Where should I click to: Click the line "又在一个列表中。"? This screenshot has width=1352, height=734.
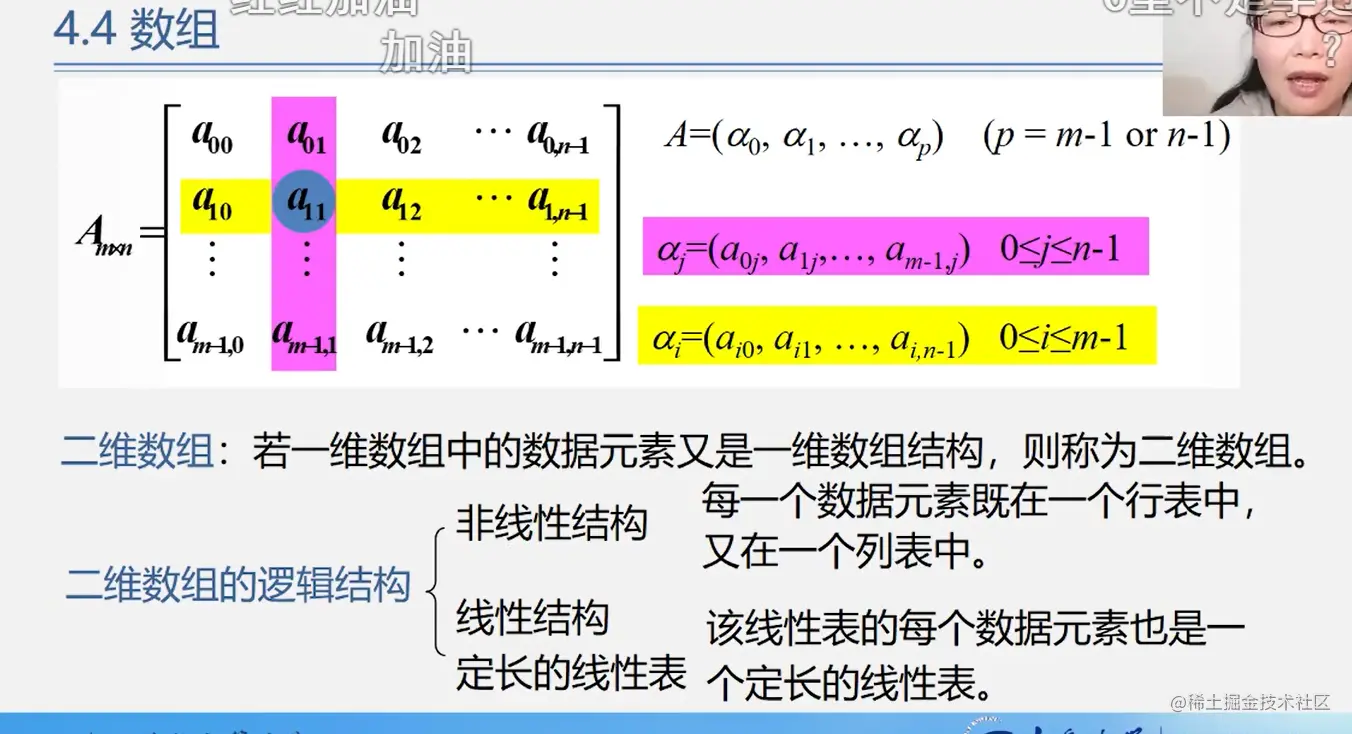(845, 552)
